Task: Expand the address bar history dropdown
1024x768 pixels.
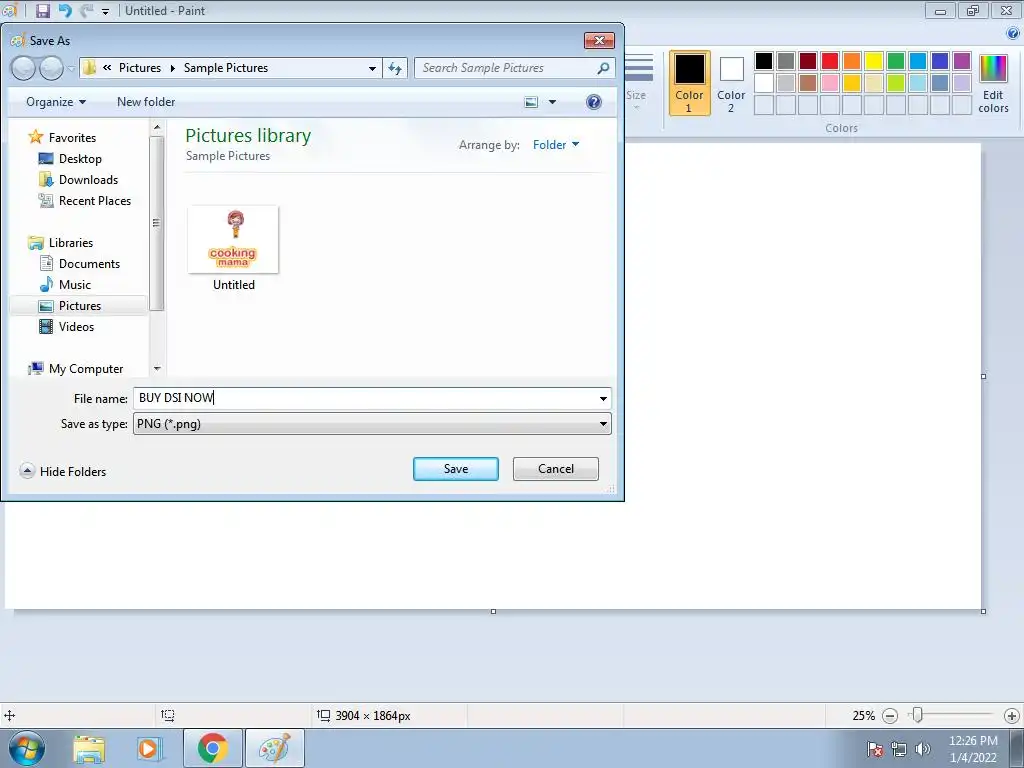Action: click(x=372, y=68)
